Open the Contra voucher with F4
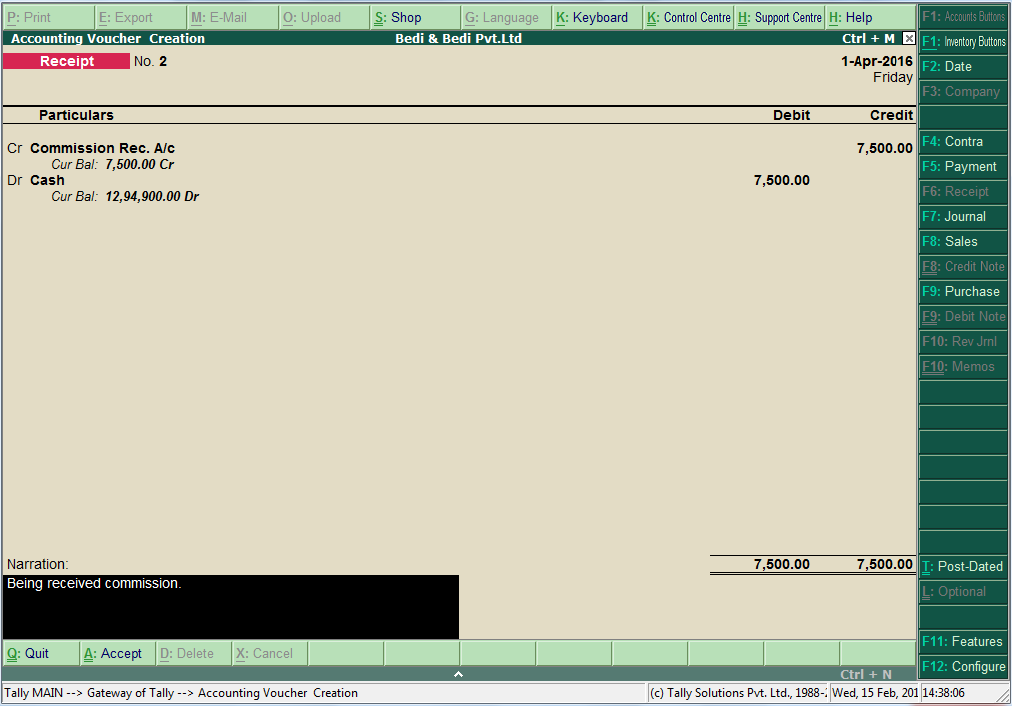Viewport: 1012px width, 706px height. click(x=961, y=142)
